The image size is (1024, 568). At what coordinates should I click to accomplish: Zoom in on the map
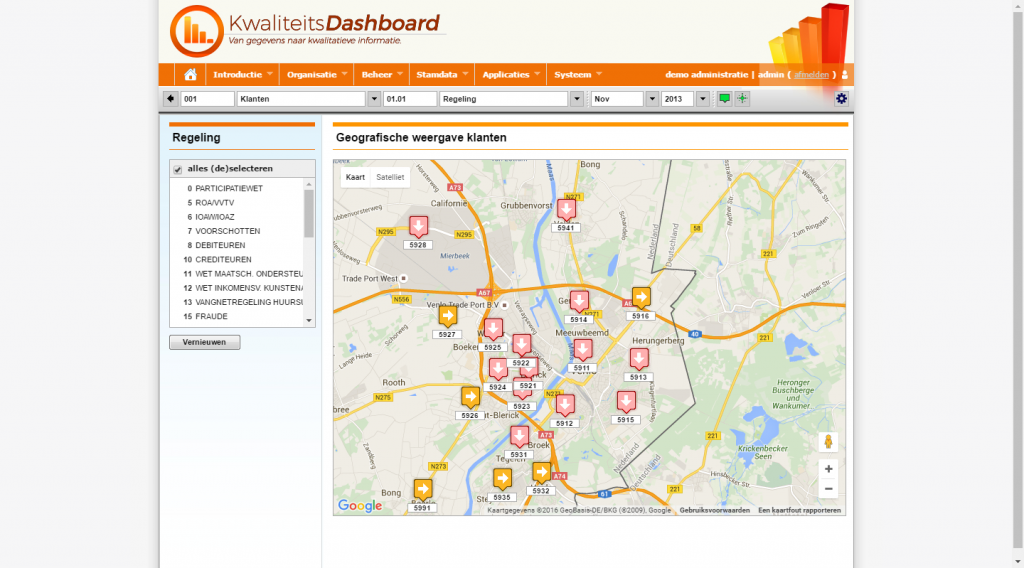tap(827, 468)
